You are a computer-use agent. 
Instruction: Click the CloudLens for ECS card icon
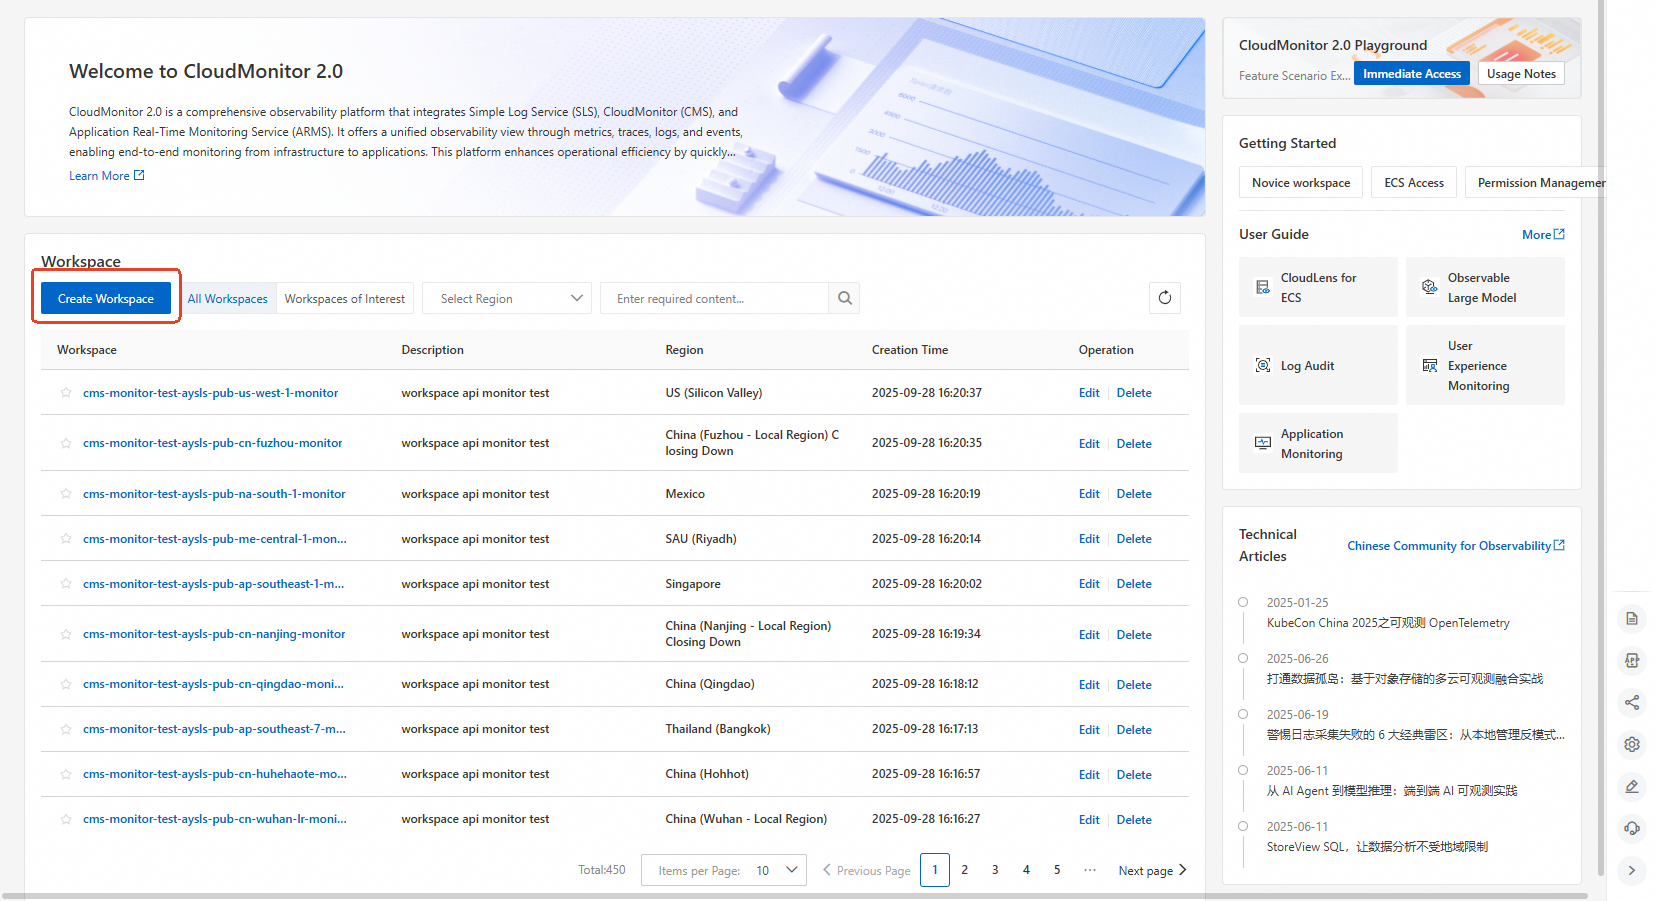click(x=1263, y=288)
